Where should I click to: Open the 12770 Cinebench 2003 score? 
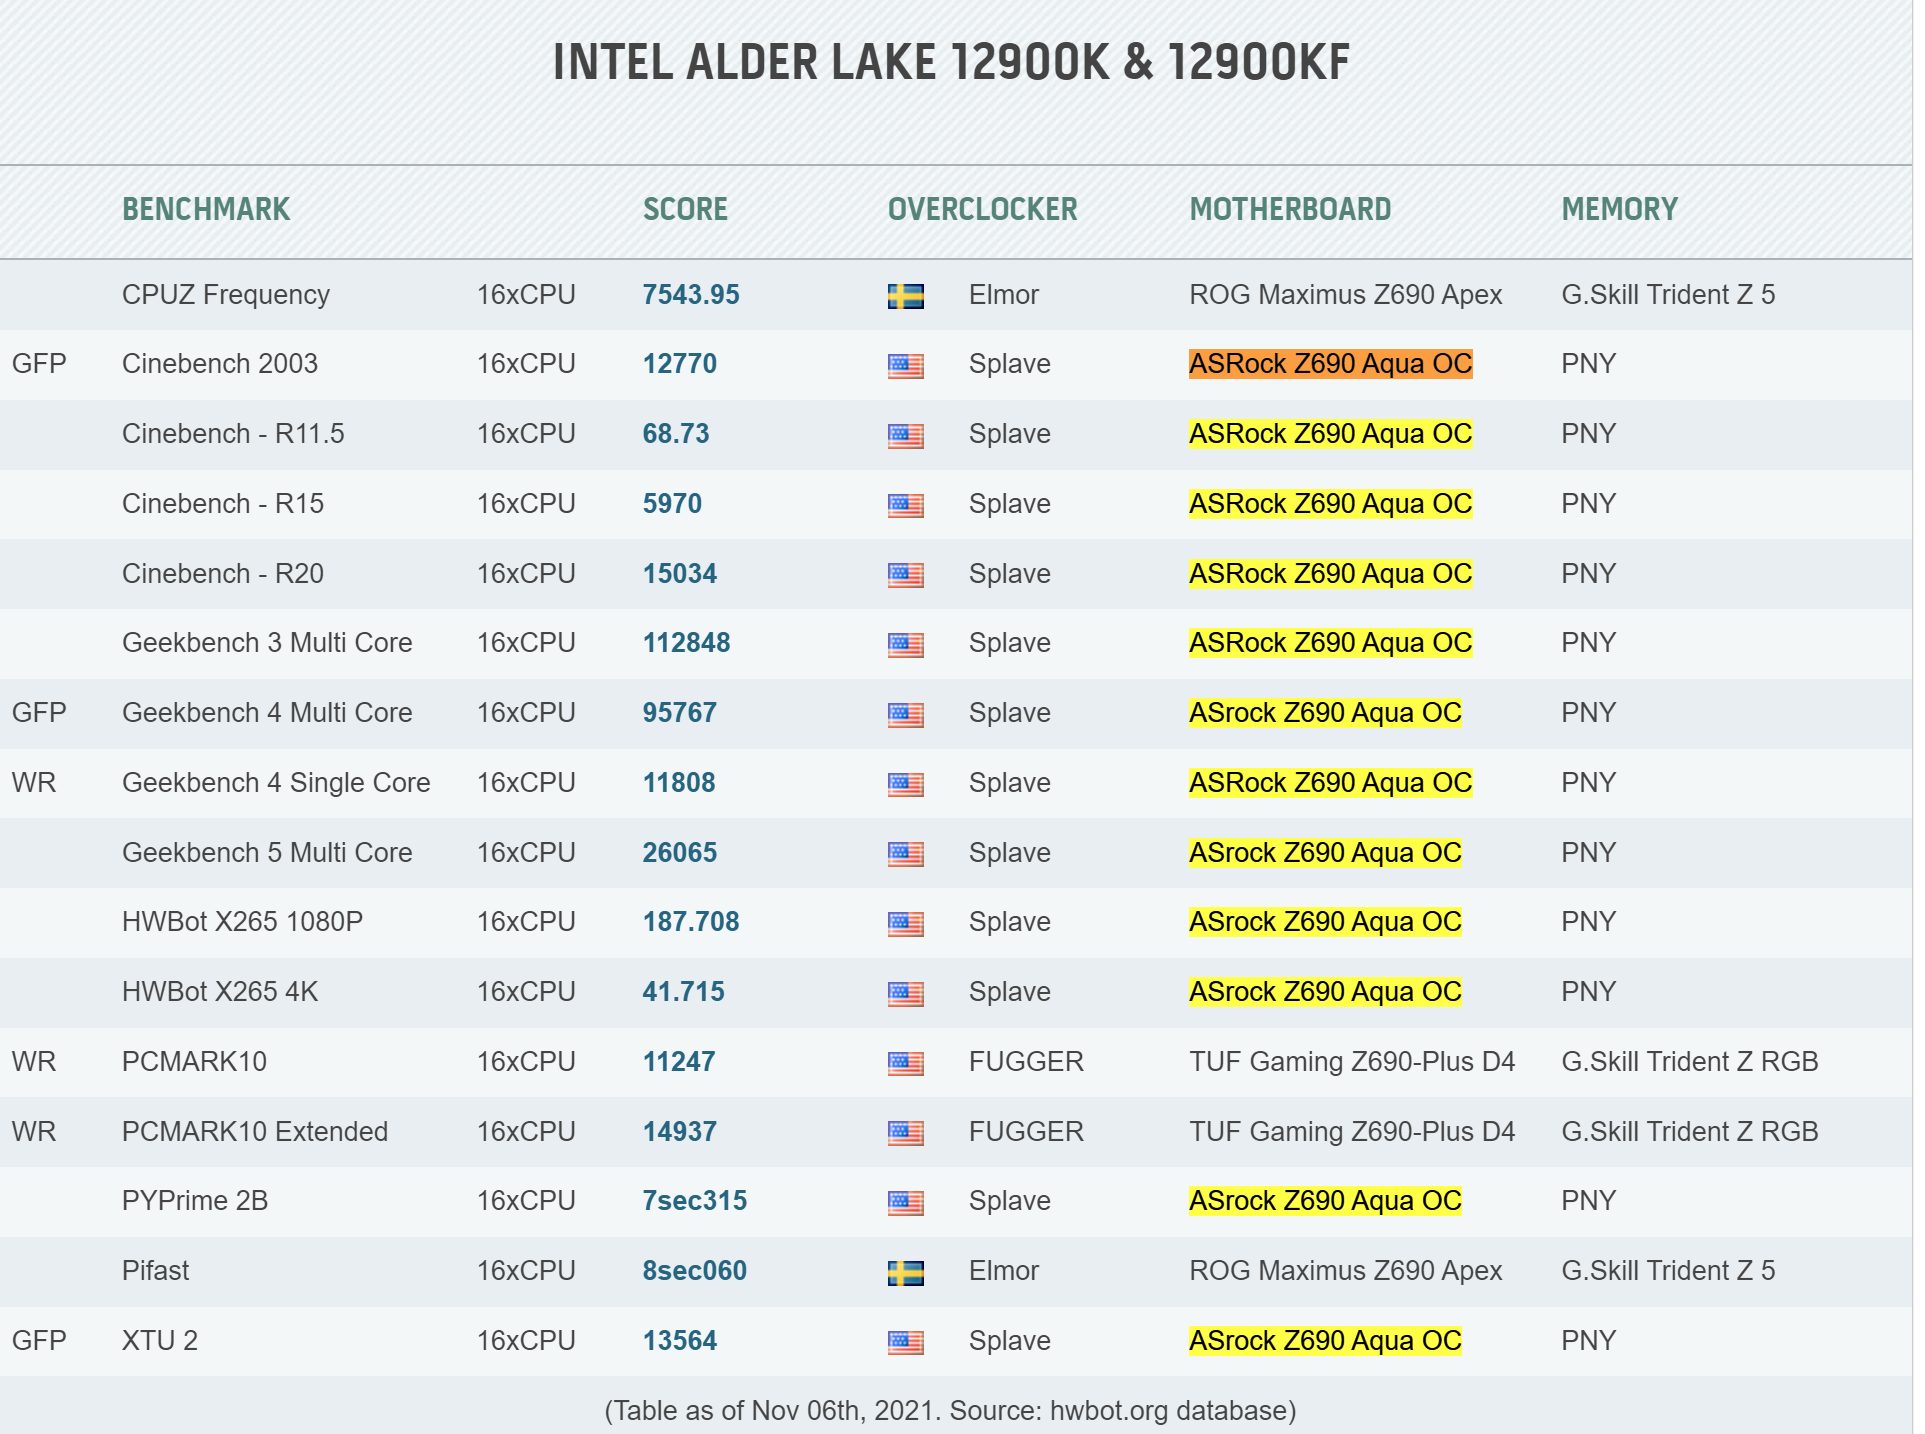pyautogui.click(x=680, y=364)
